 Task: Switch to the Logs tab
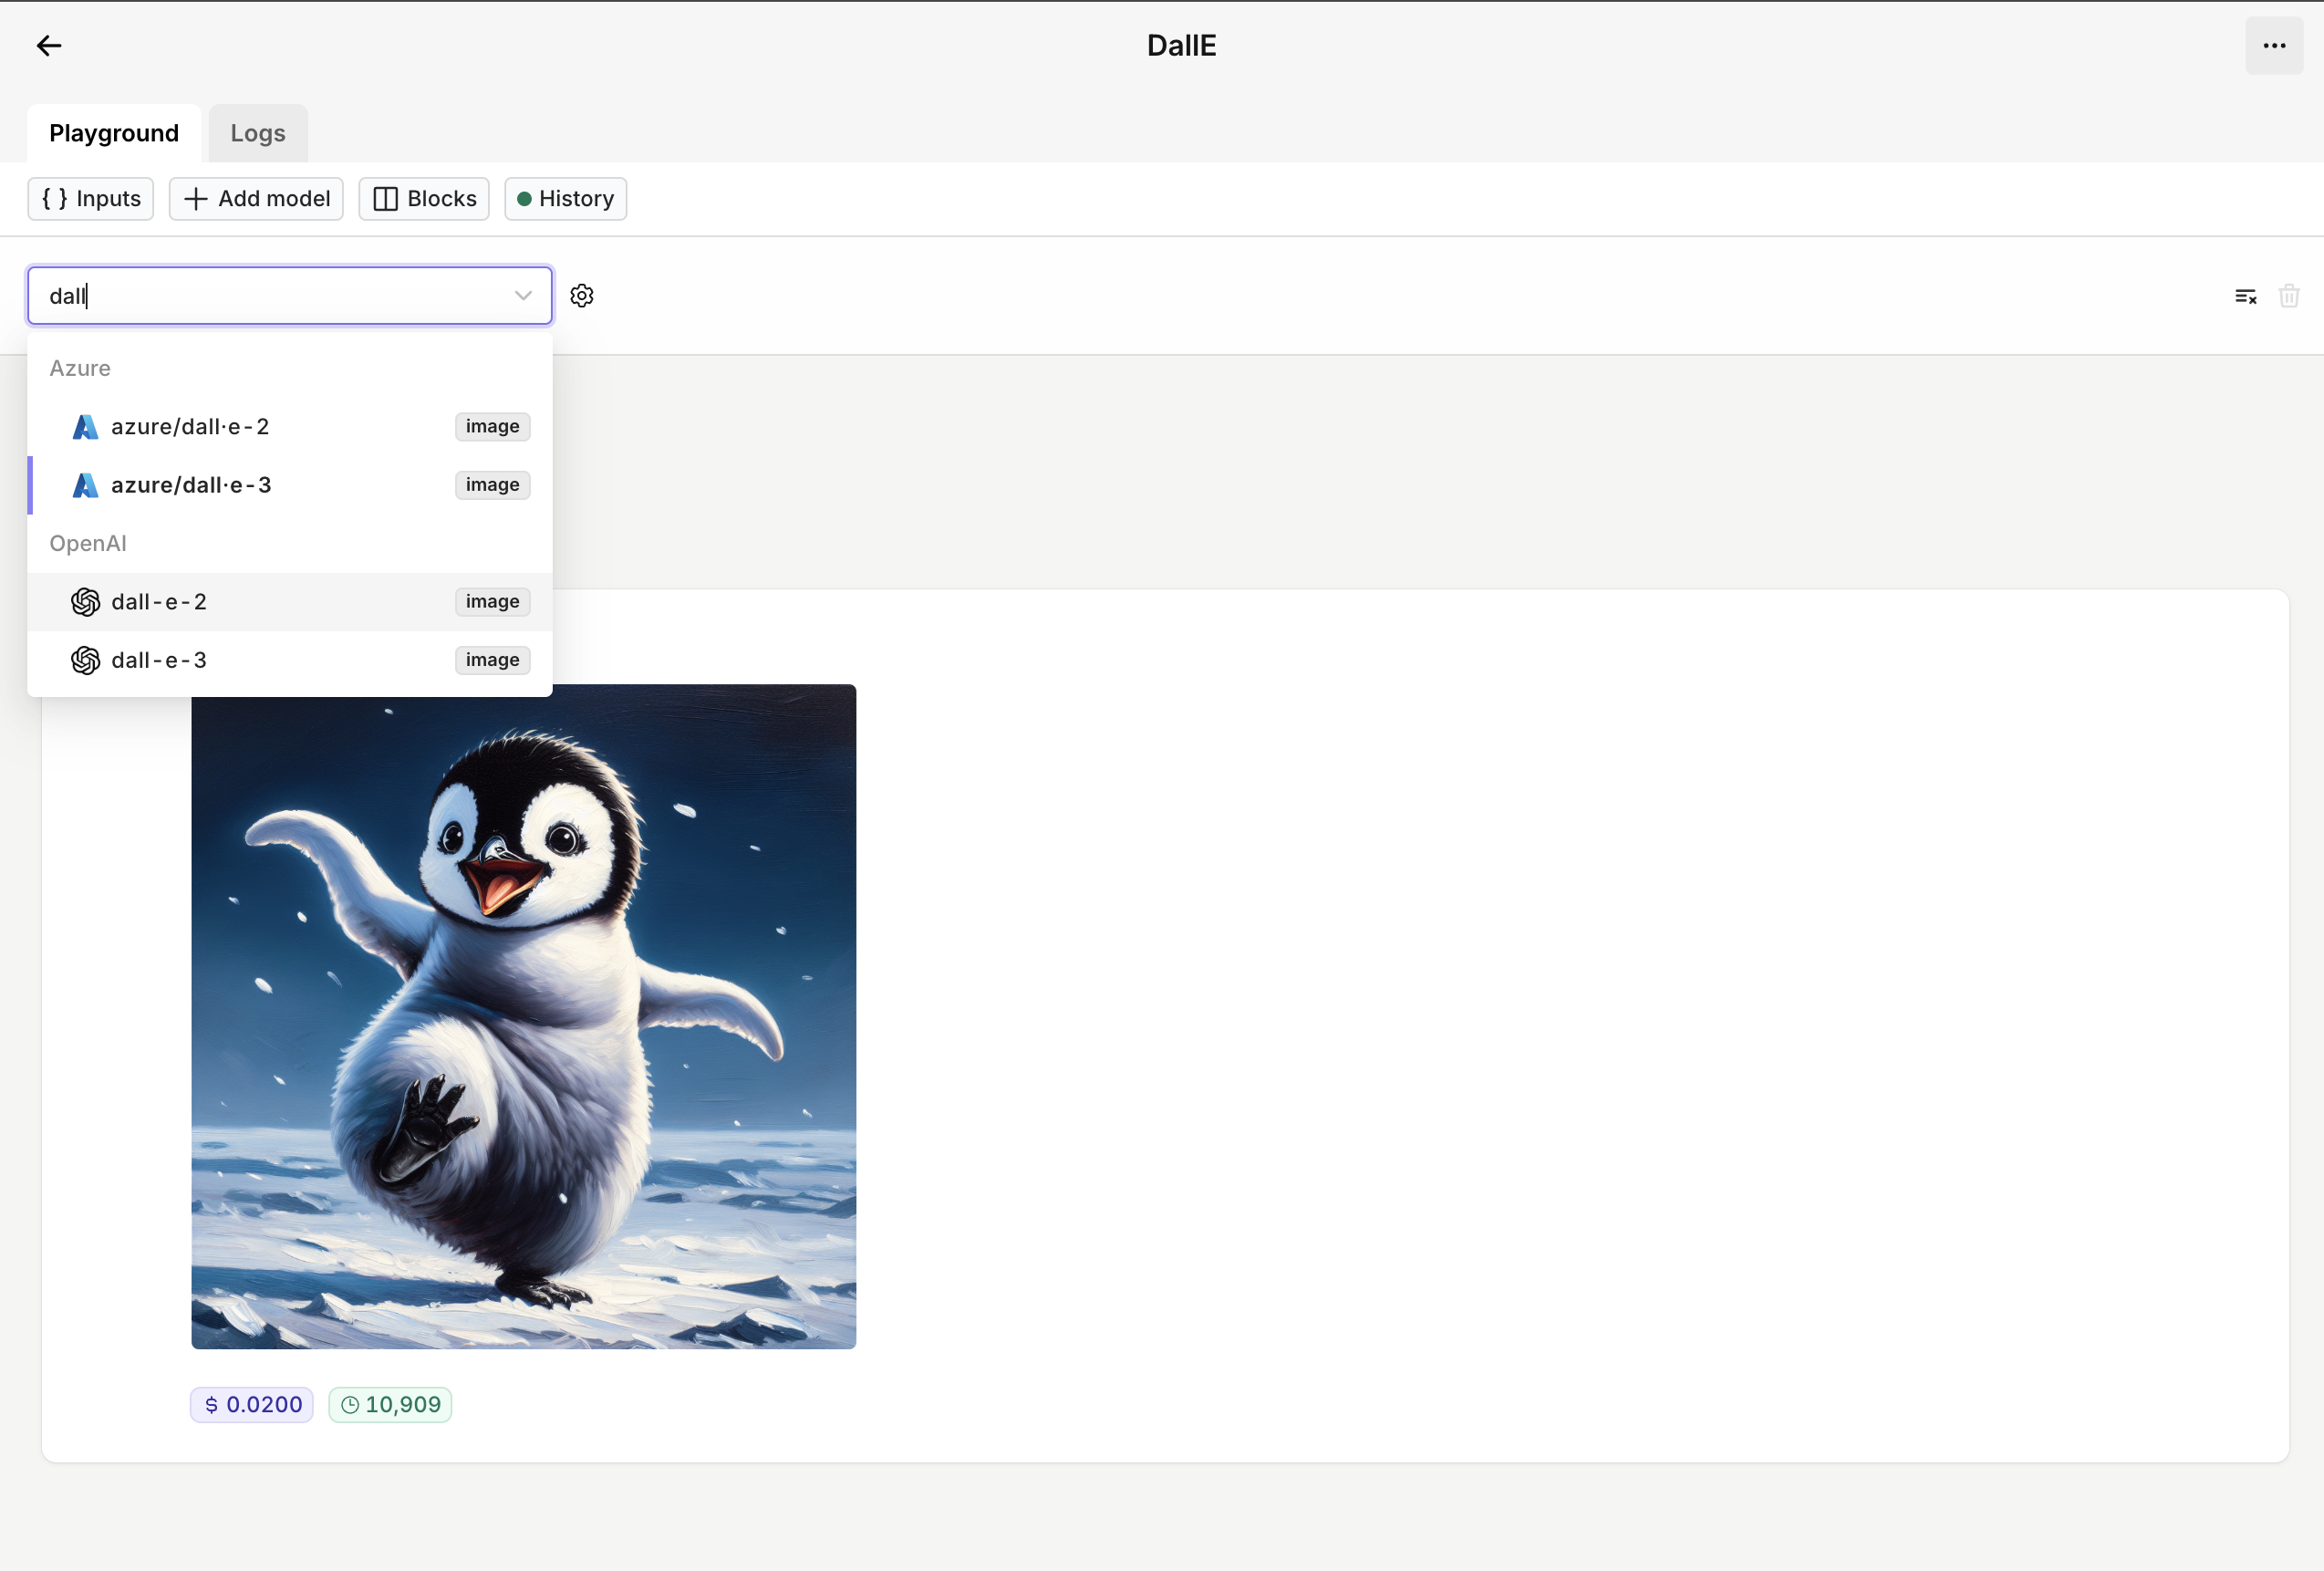258,133
